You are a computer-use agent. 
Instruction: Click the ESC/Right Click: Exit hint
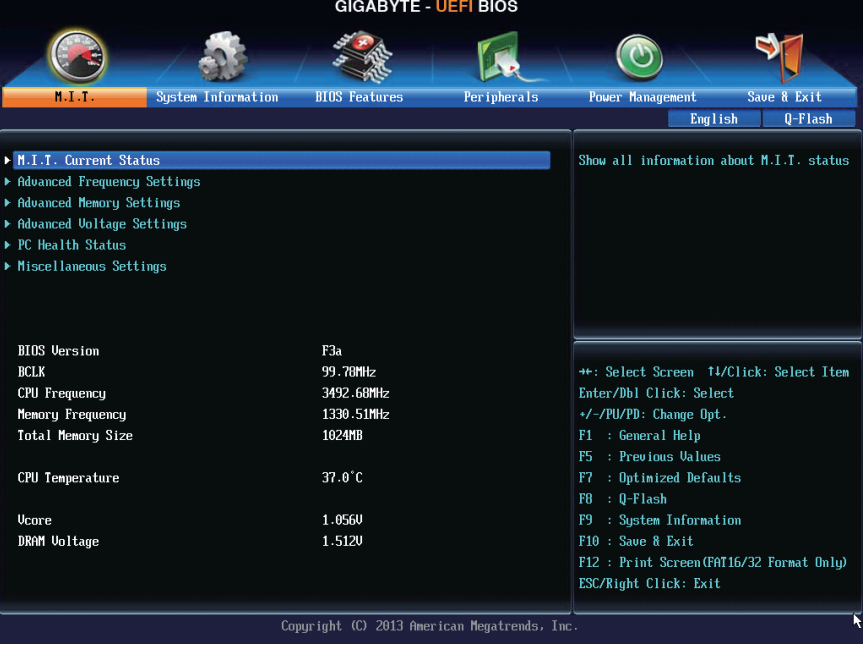point(649,583)
